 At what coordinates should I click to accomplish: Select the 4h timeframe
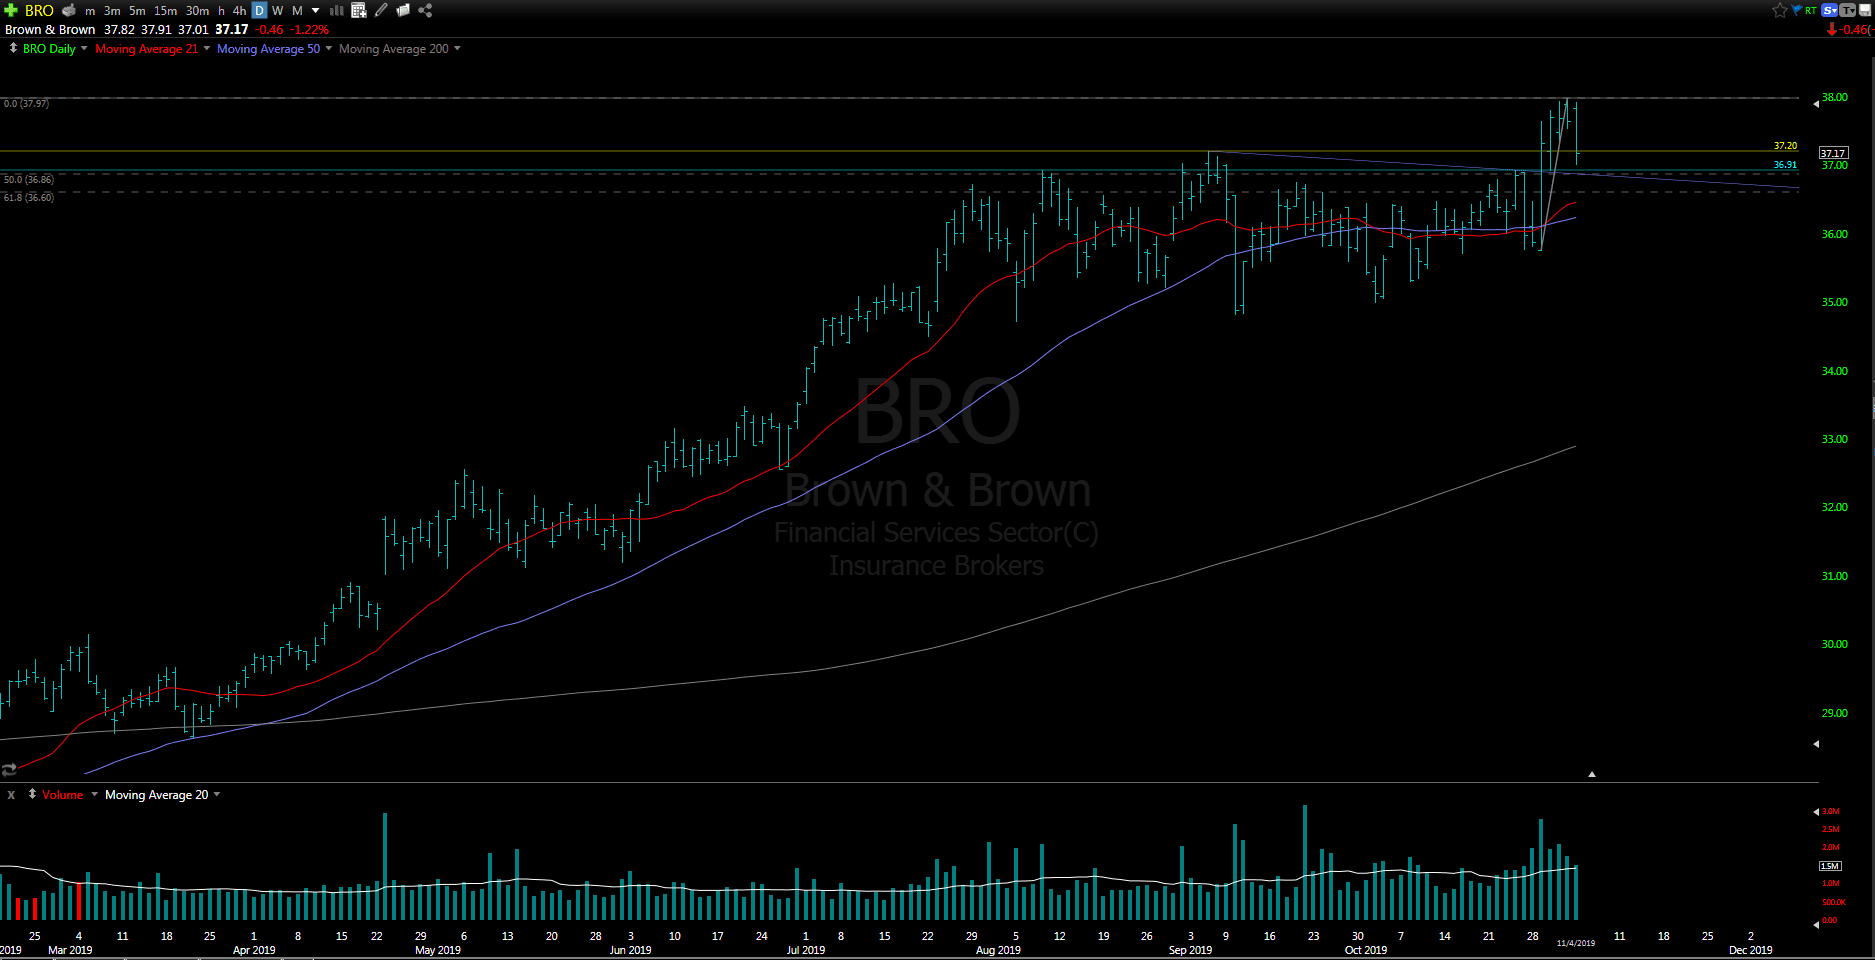point(239,11)
